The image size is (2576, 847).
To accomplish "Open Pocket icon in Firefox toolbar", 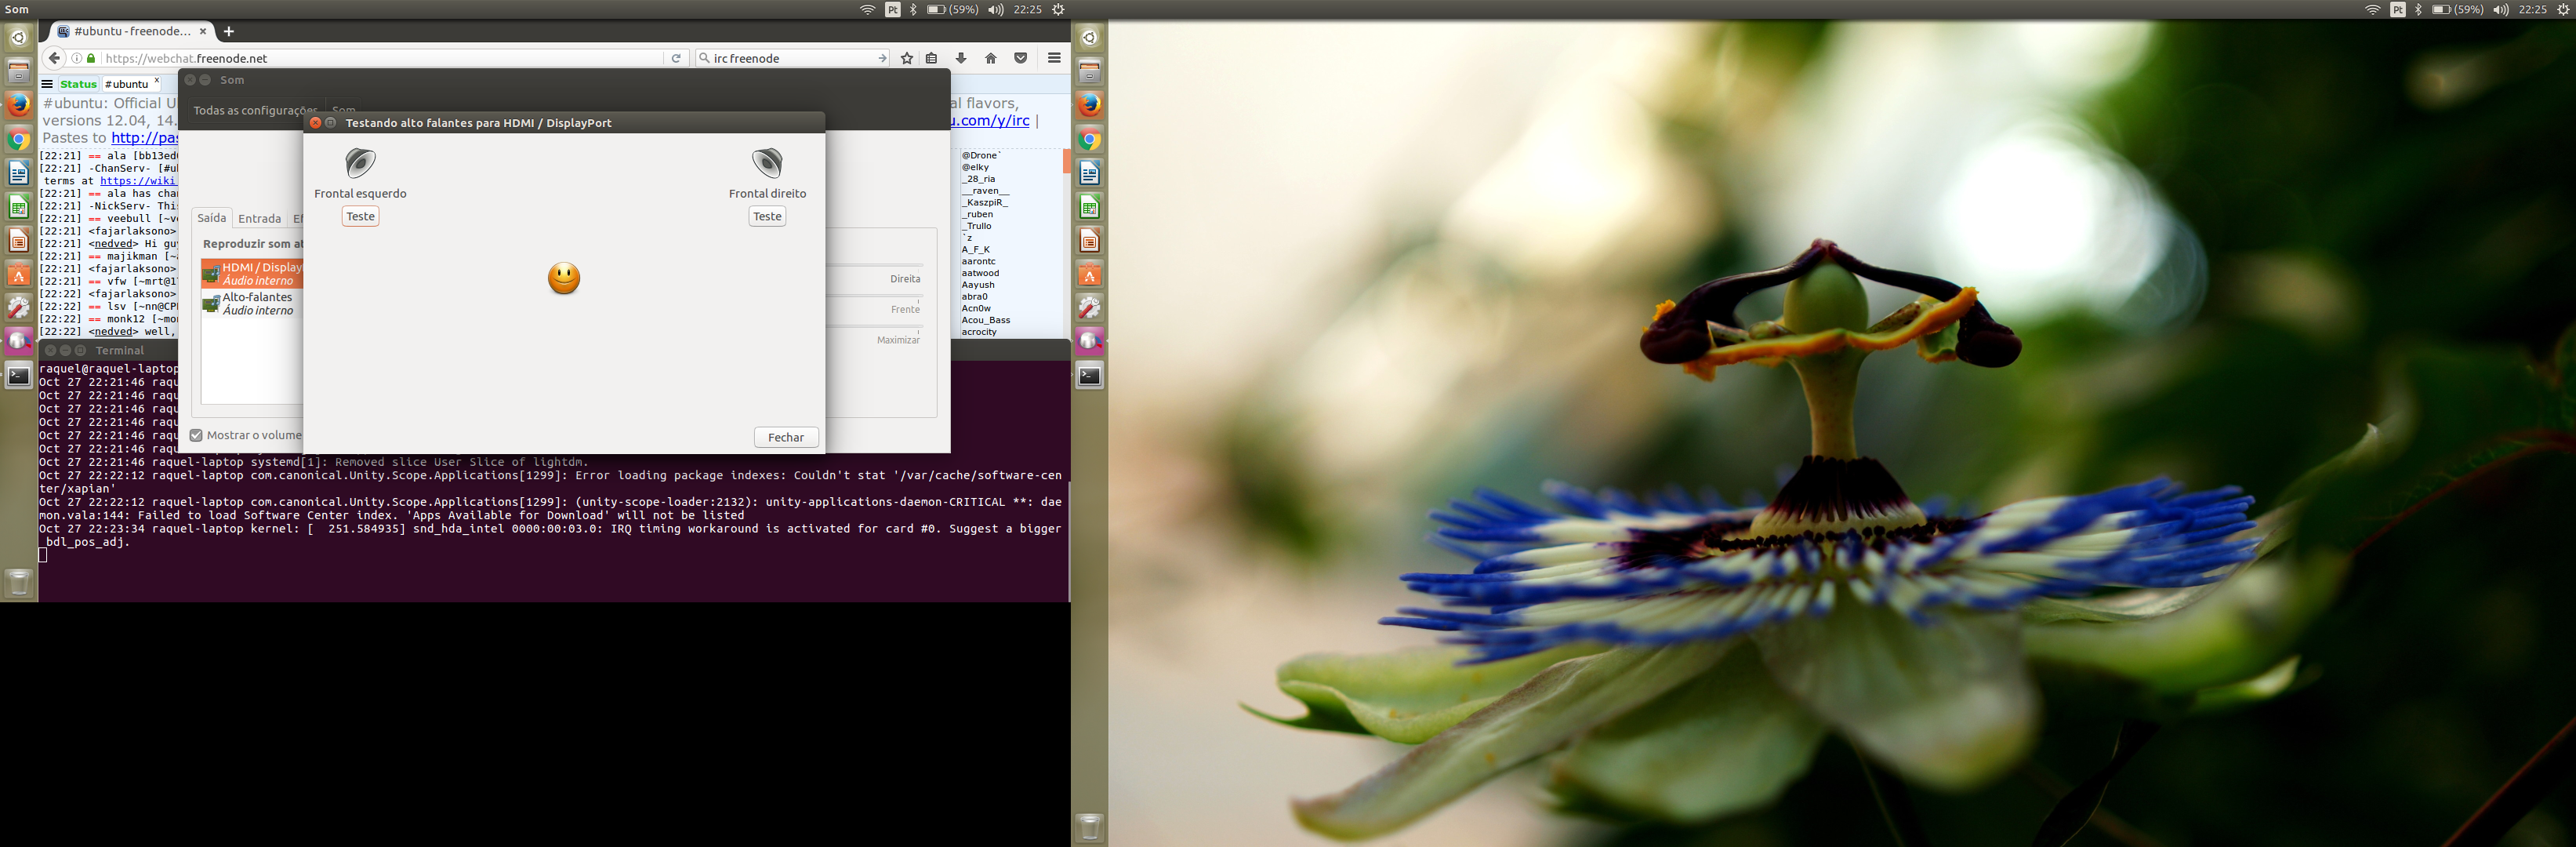I will [1021, 58].
